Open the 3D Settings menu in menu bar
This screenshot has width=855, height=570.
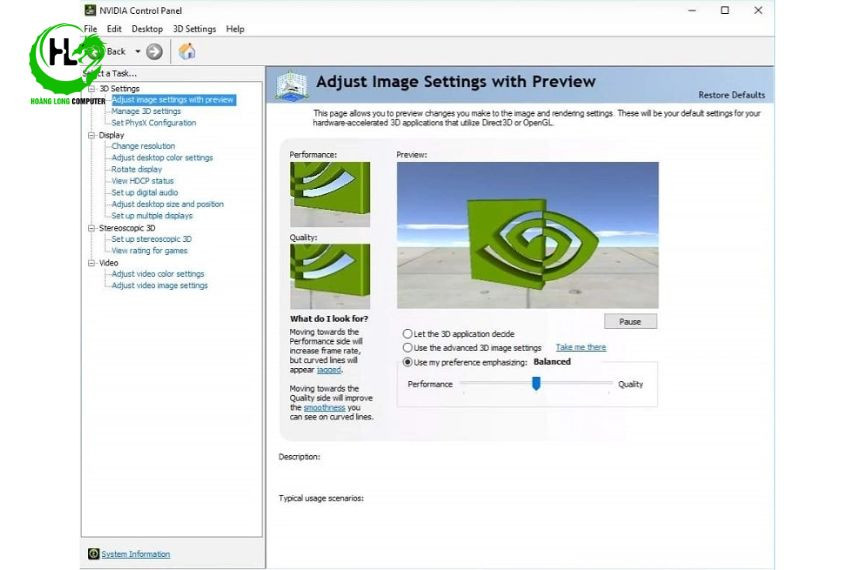coord(193,29)
